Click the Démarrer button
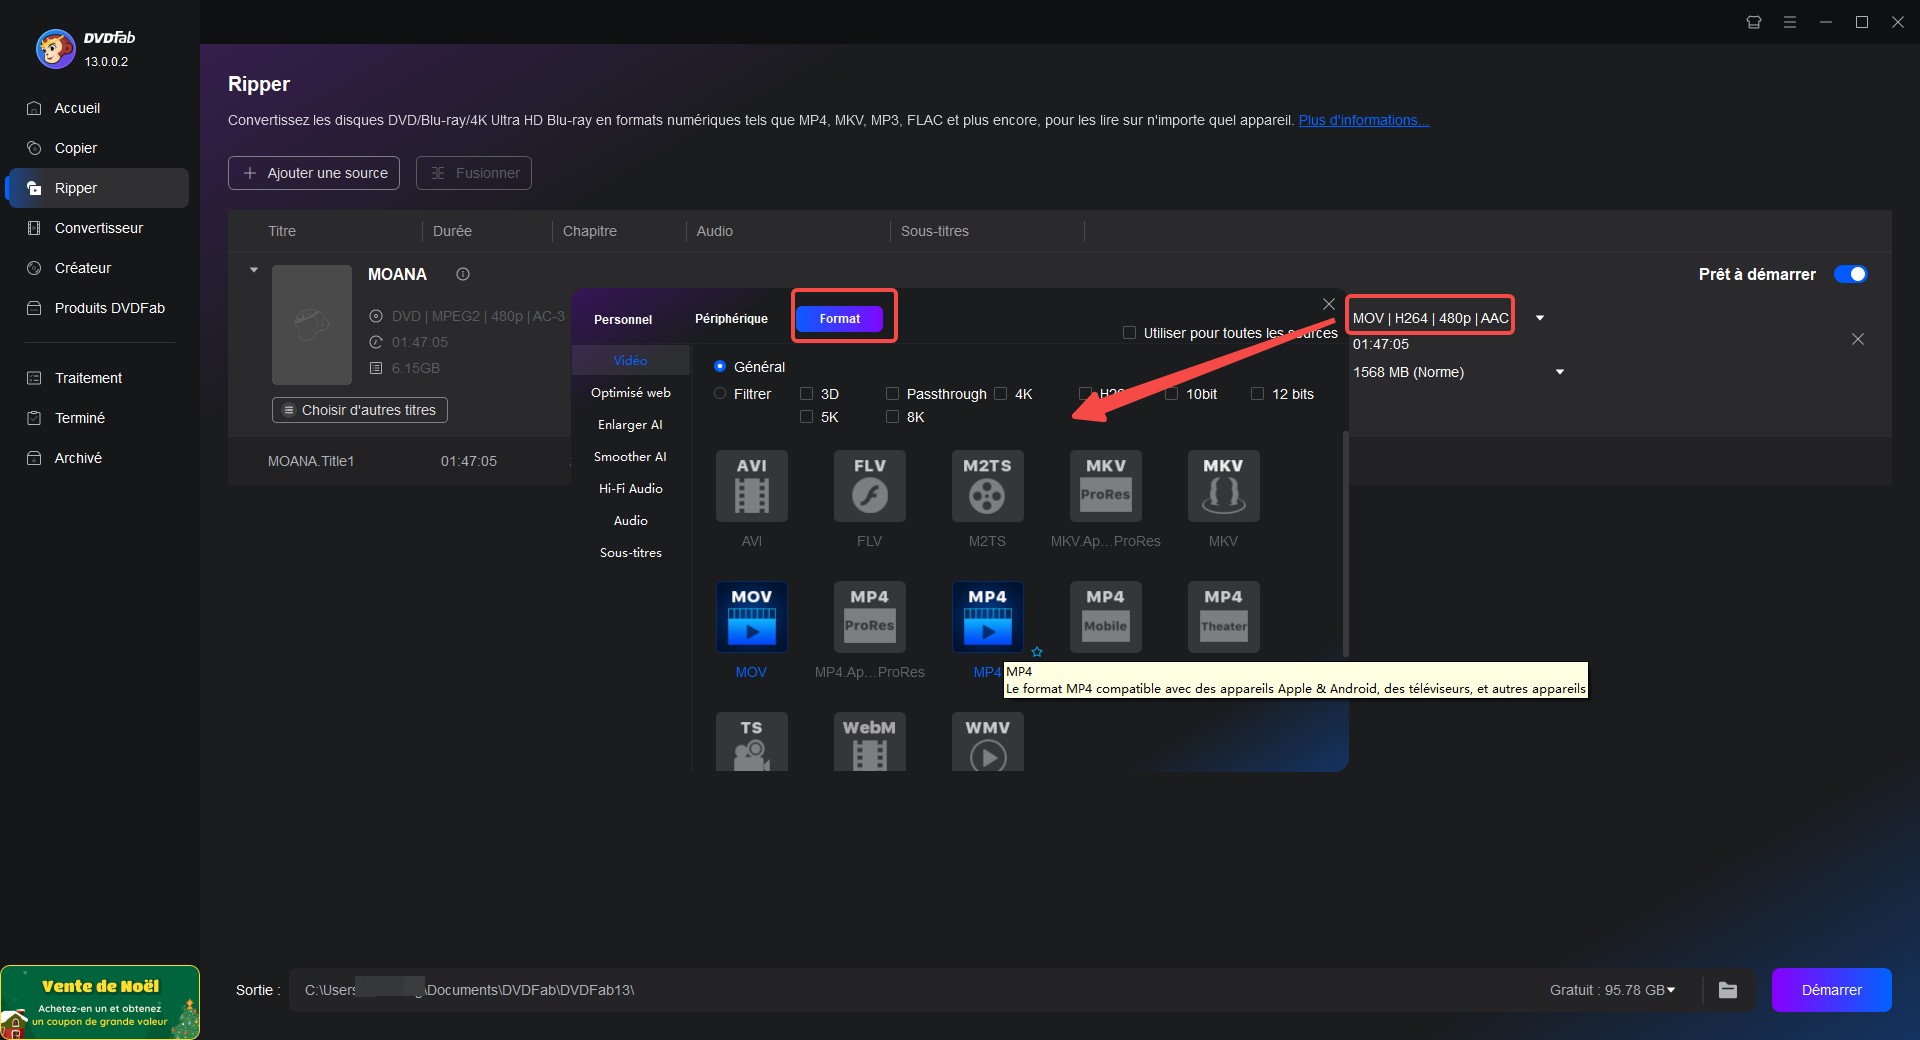Image resolution: width=1920 pixels, height=1040 pixels. pos(1831,990)
